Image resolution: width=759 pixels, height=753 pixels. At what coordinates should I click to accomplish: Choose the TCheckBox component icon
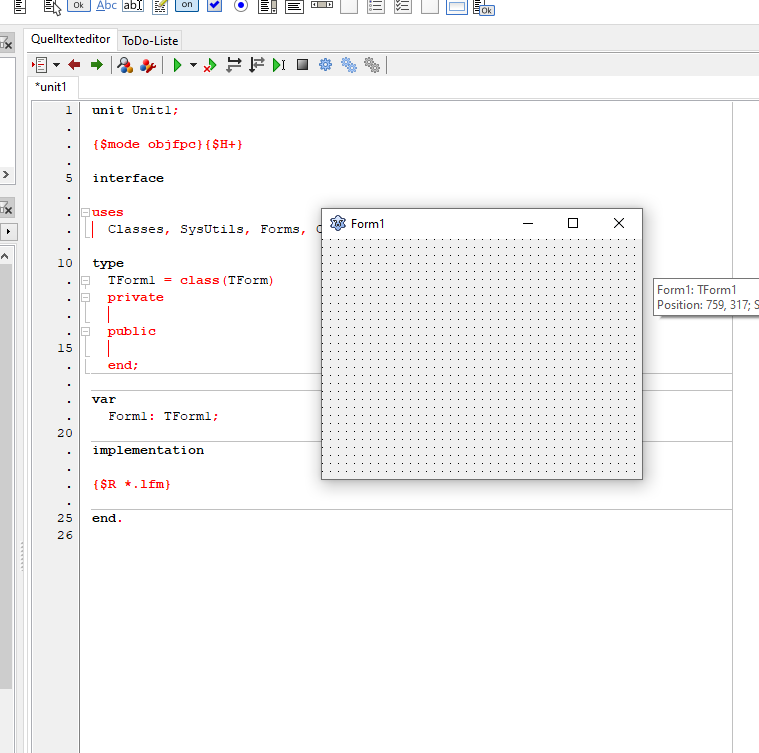pos(214,6)
